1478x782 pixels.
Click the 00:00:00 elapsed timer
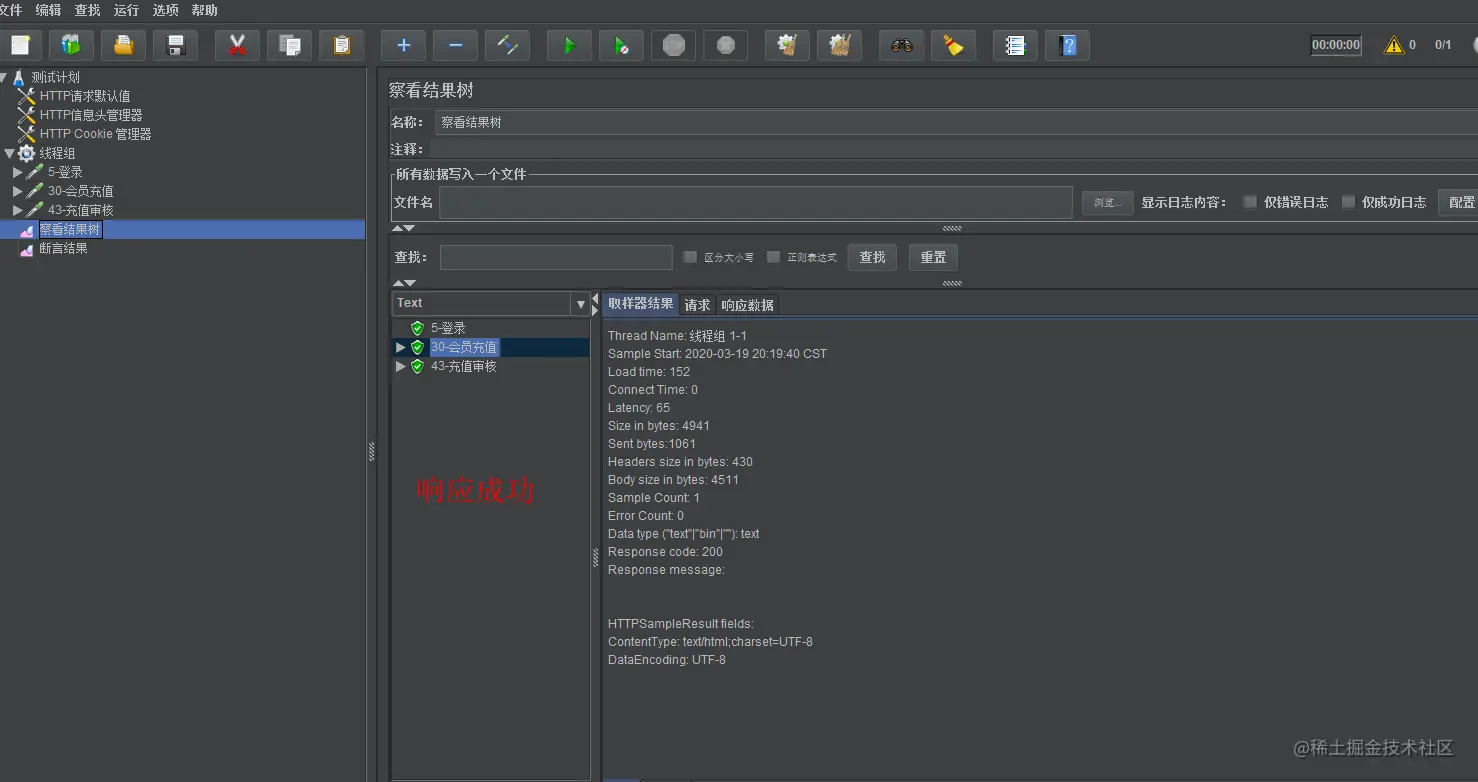point(1336,45)
